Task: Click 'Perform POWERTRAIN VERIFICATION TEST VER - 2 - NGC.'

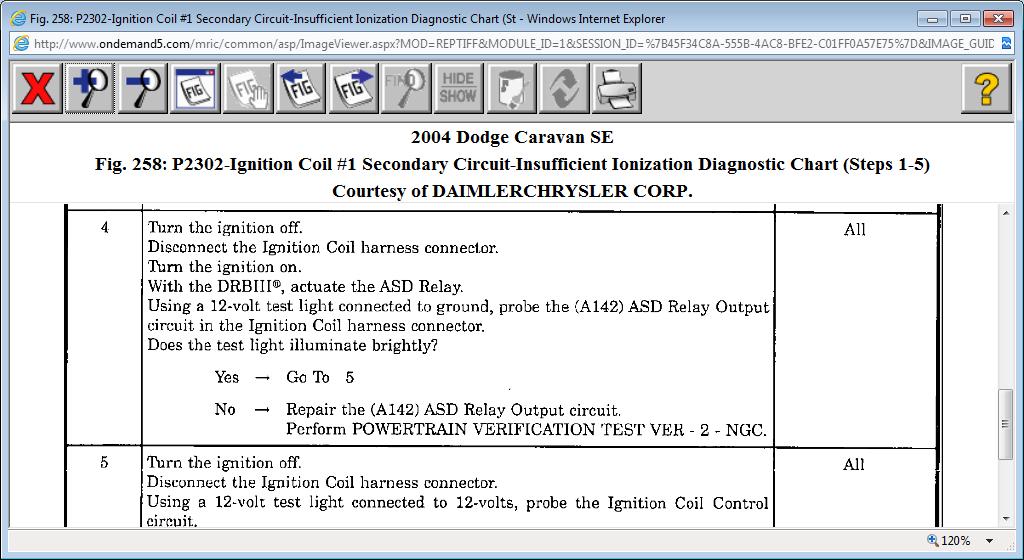Action: [526, 429]
